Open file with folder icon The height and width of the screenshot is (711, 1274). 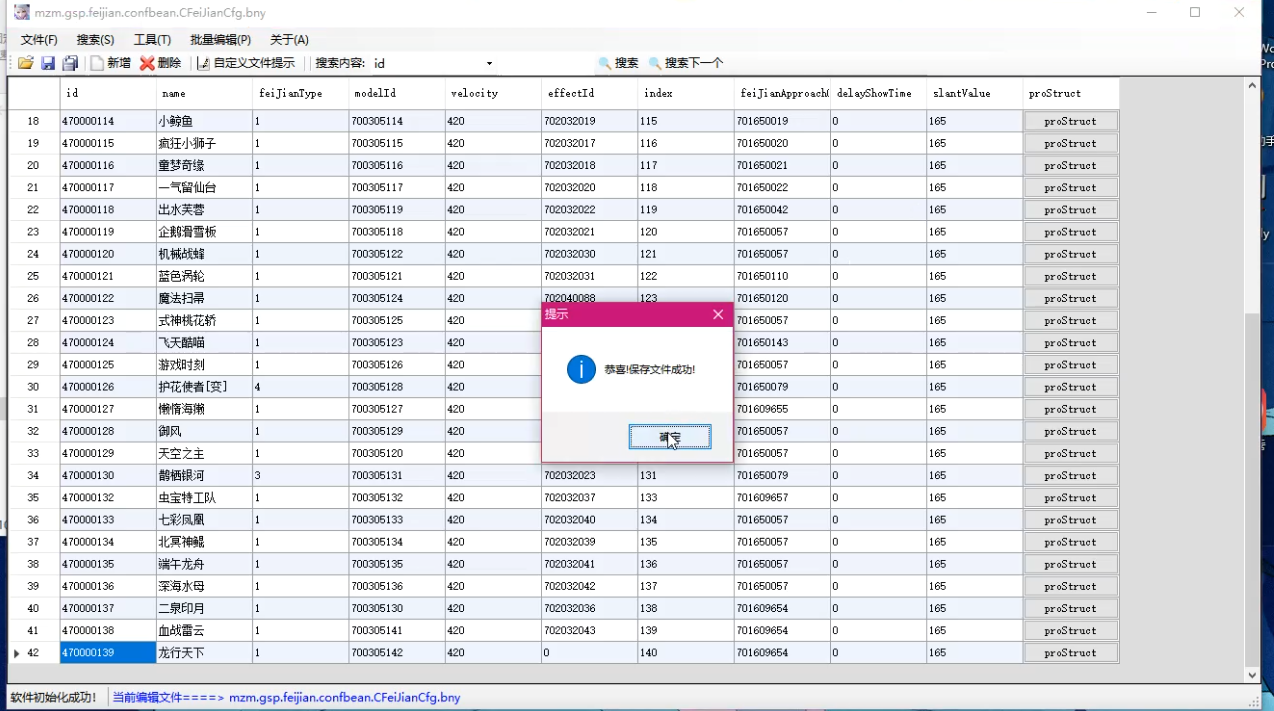(x=26, y=63)
